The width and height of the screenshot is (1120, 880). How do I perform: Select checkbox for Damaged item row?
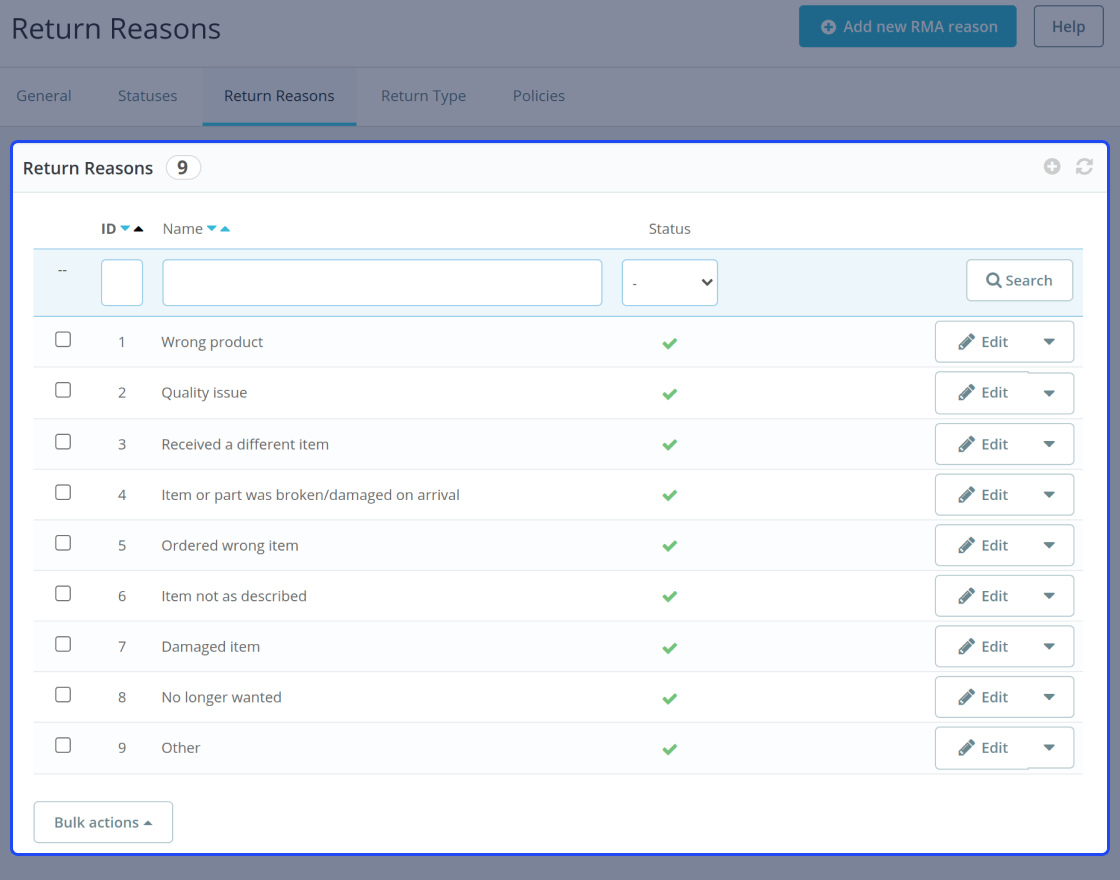tap(63, 644)
